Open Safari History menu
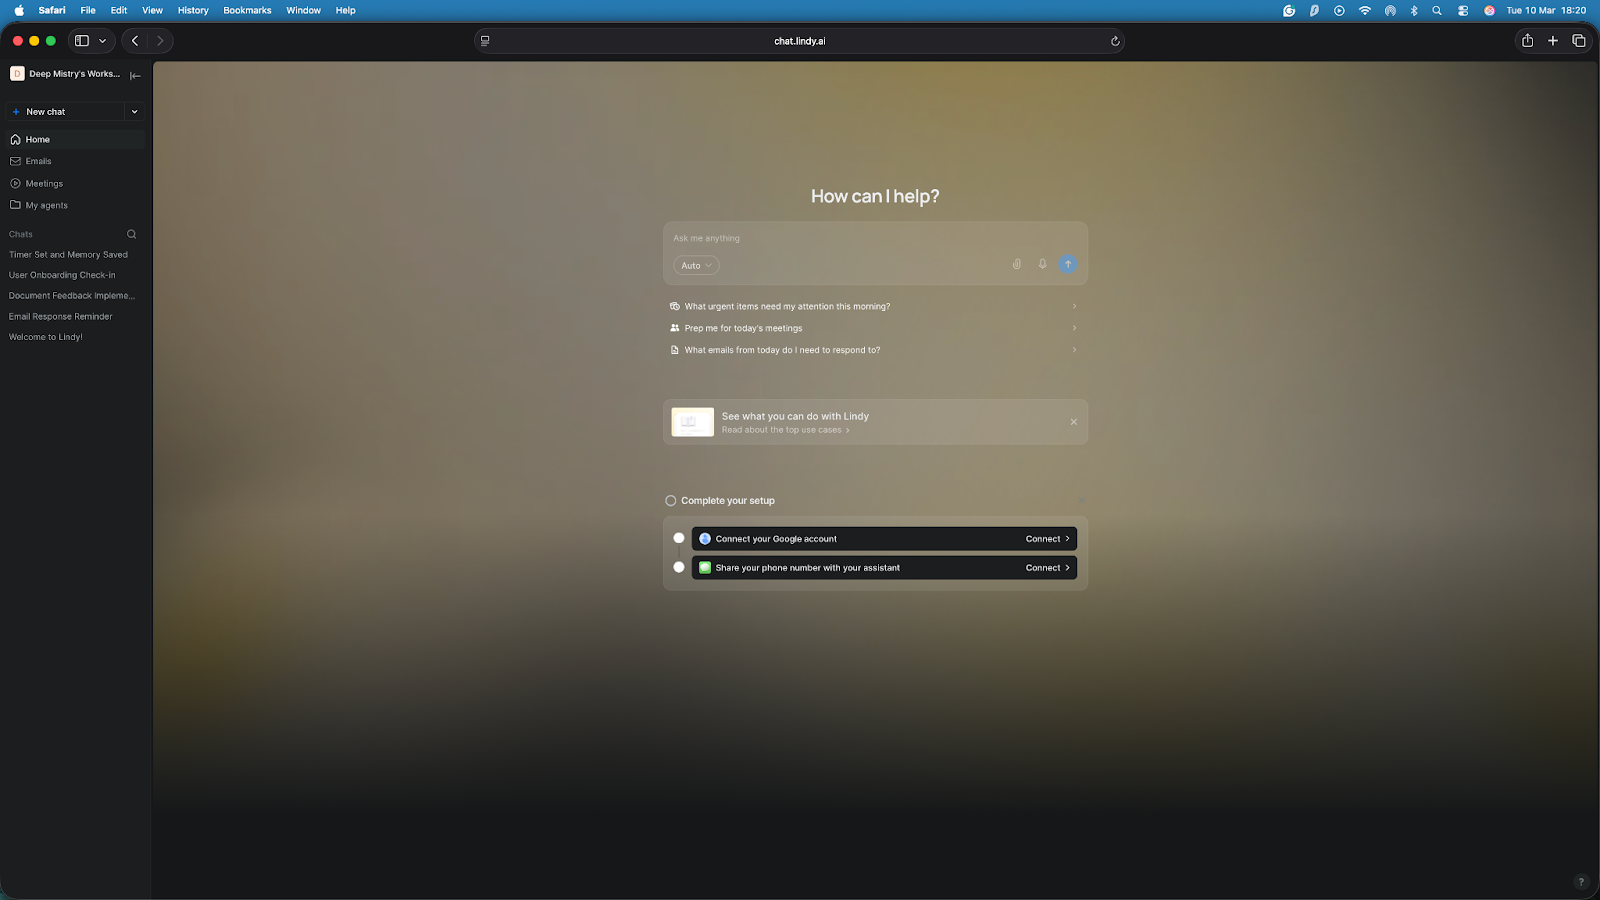The width and height of the screenshot is (1600, 900). [193, 10]
